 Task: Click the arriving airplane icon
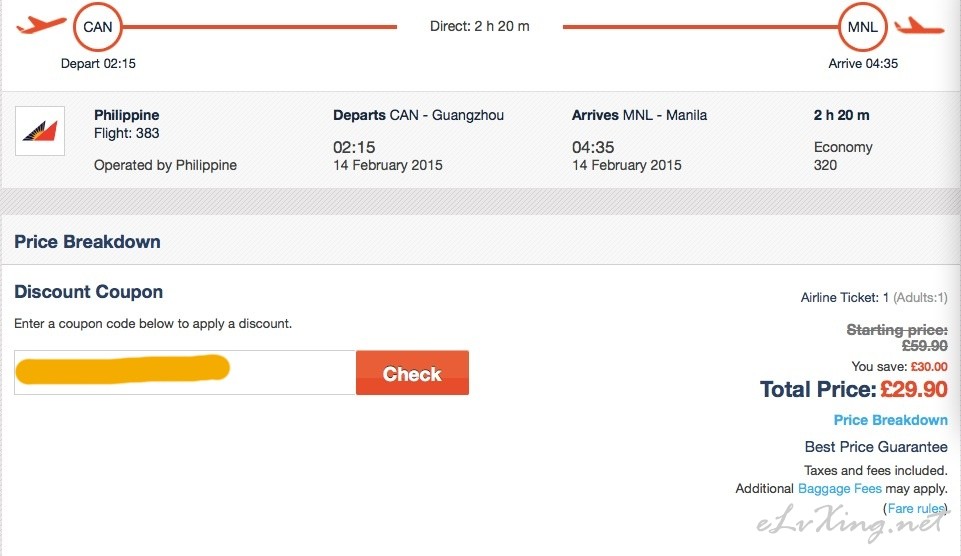pyautogui.click(x=919, y=26)
